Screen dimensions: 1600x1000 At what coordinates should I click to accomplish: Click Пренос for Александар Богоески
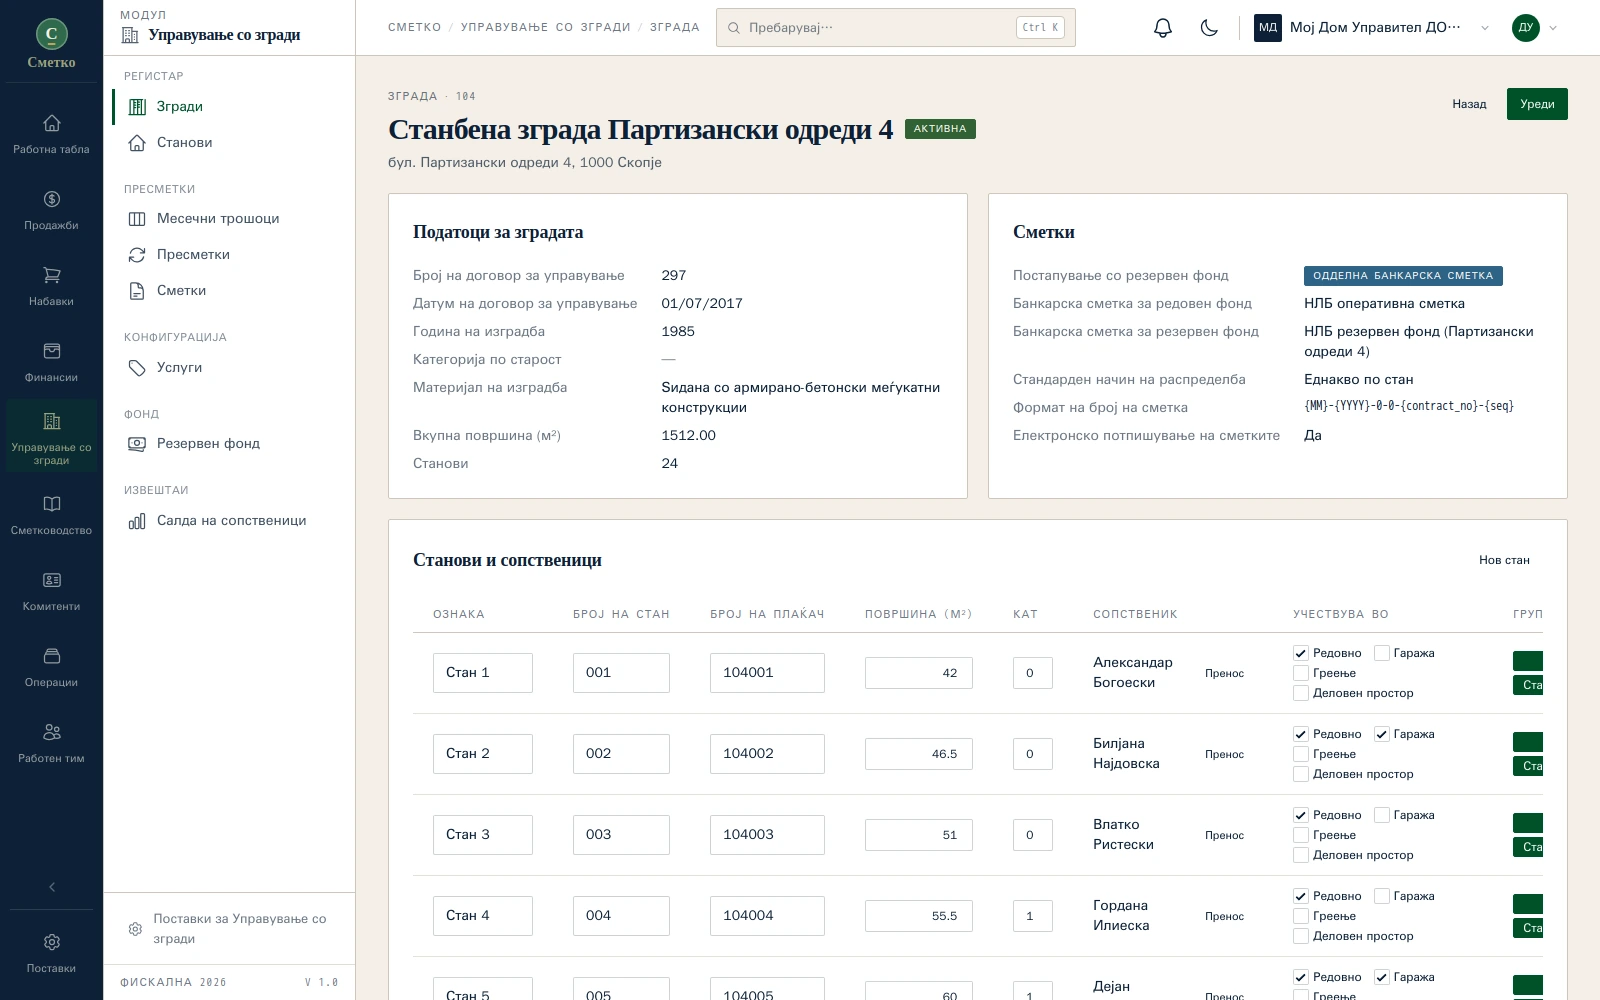click(x=1224, y=673)
